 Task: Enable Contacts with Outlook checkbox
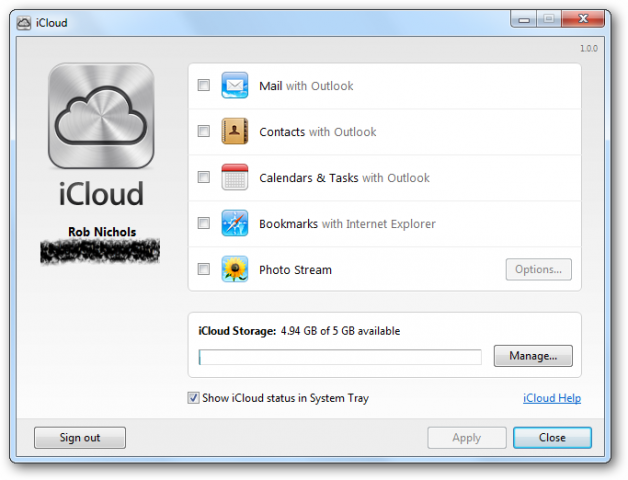pos(204,131)
